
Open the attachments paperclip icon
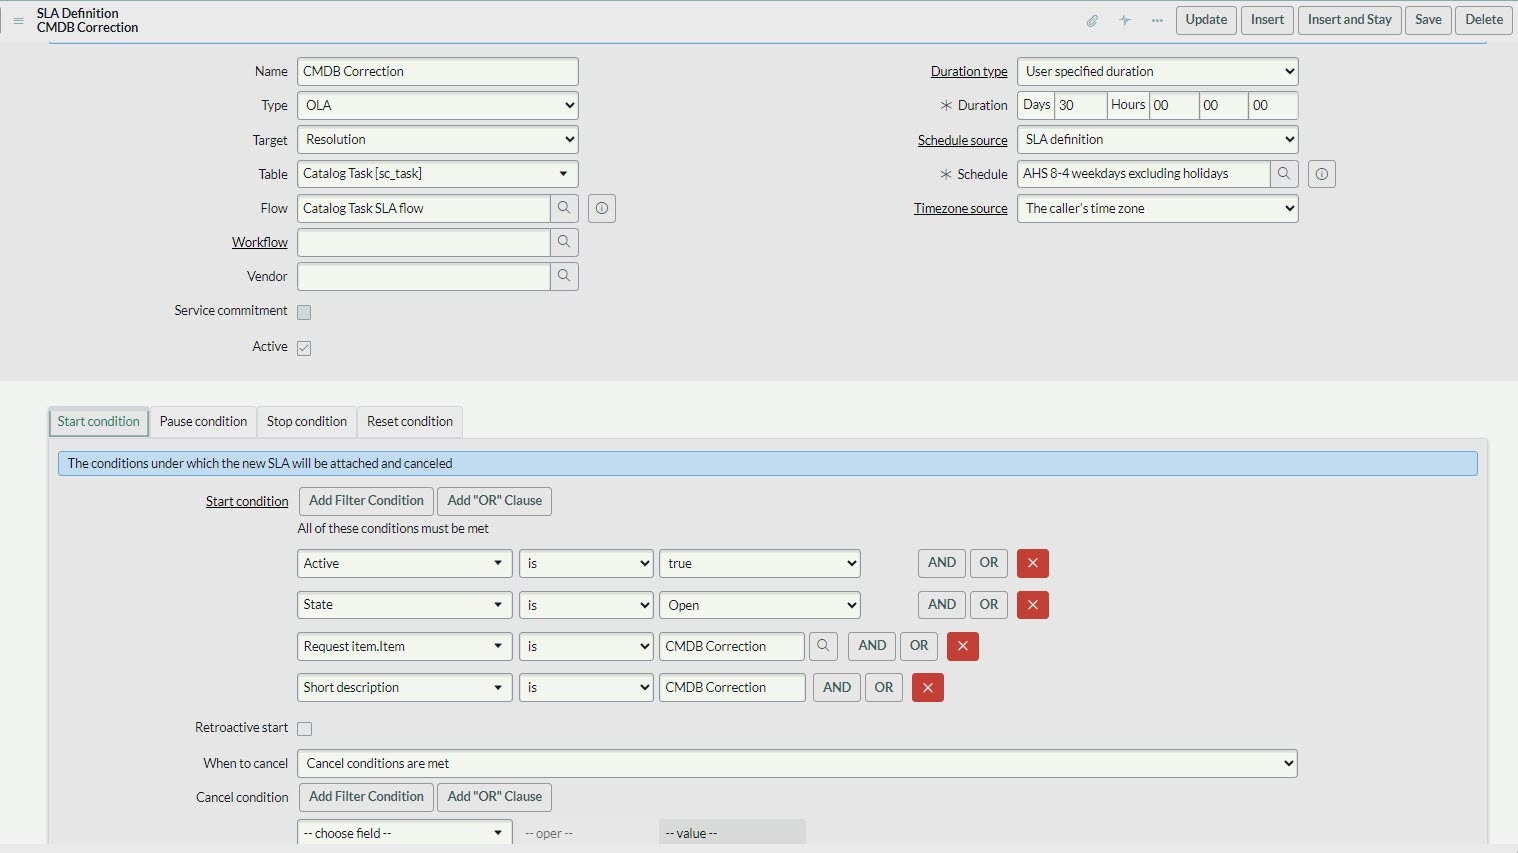(x=1092, y=20)
